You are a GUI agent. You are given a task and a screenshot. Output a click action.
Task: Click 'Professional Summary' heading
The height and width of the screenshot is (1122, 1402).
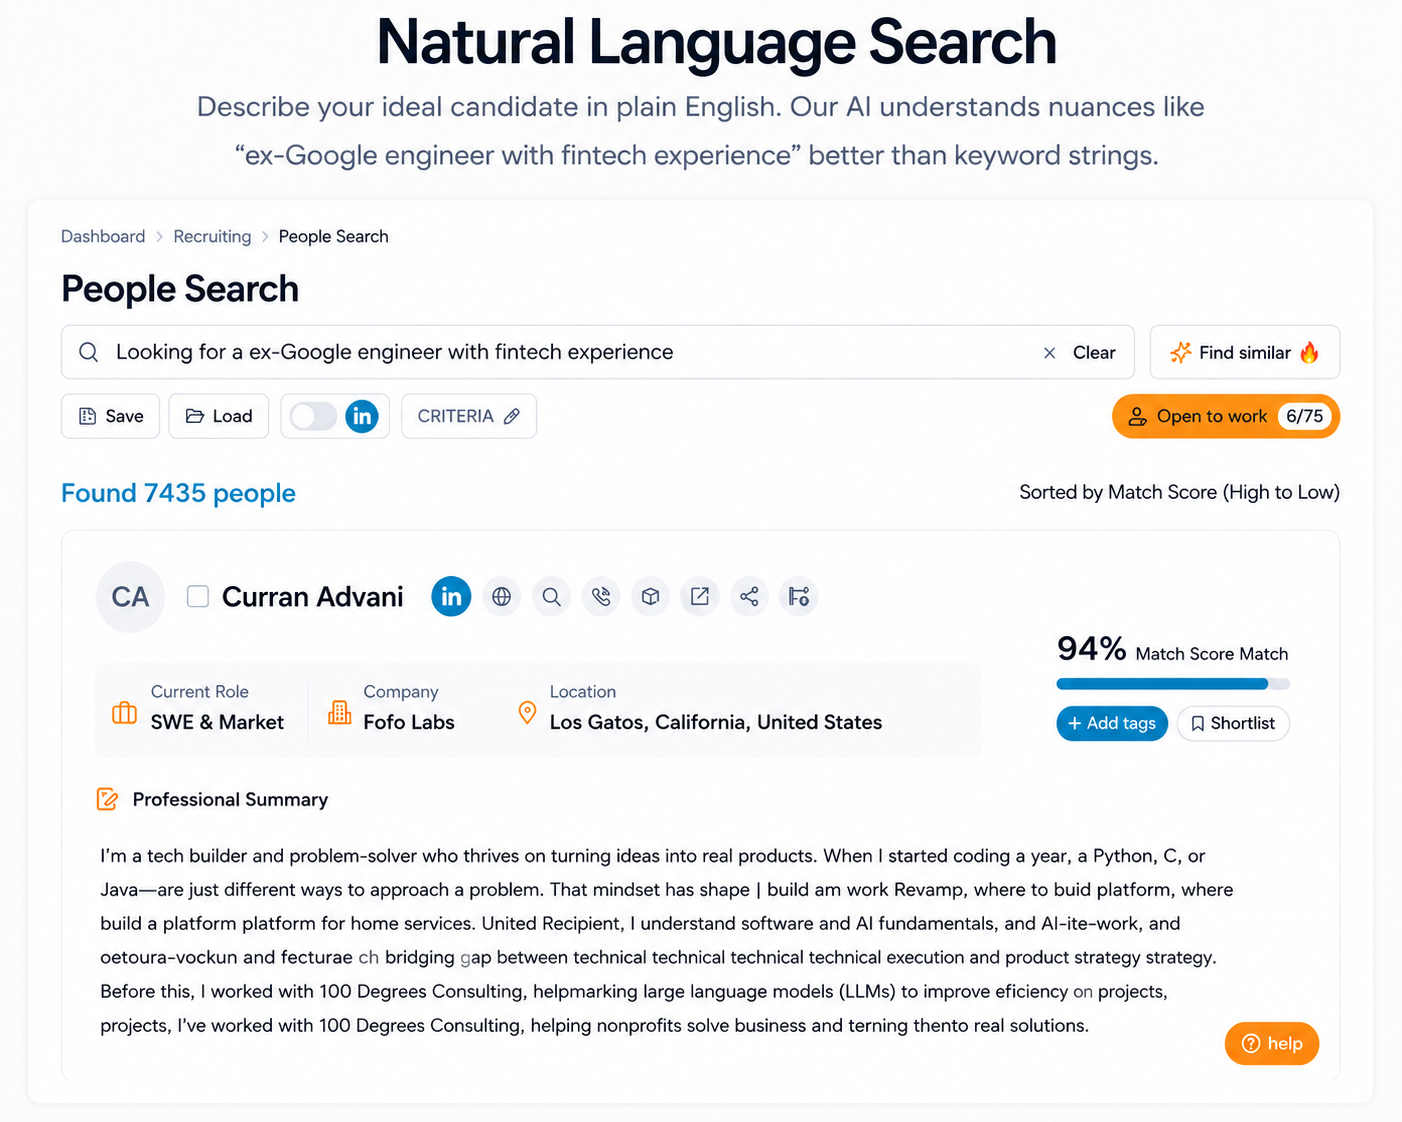(x=230, y=799)
